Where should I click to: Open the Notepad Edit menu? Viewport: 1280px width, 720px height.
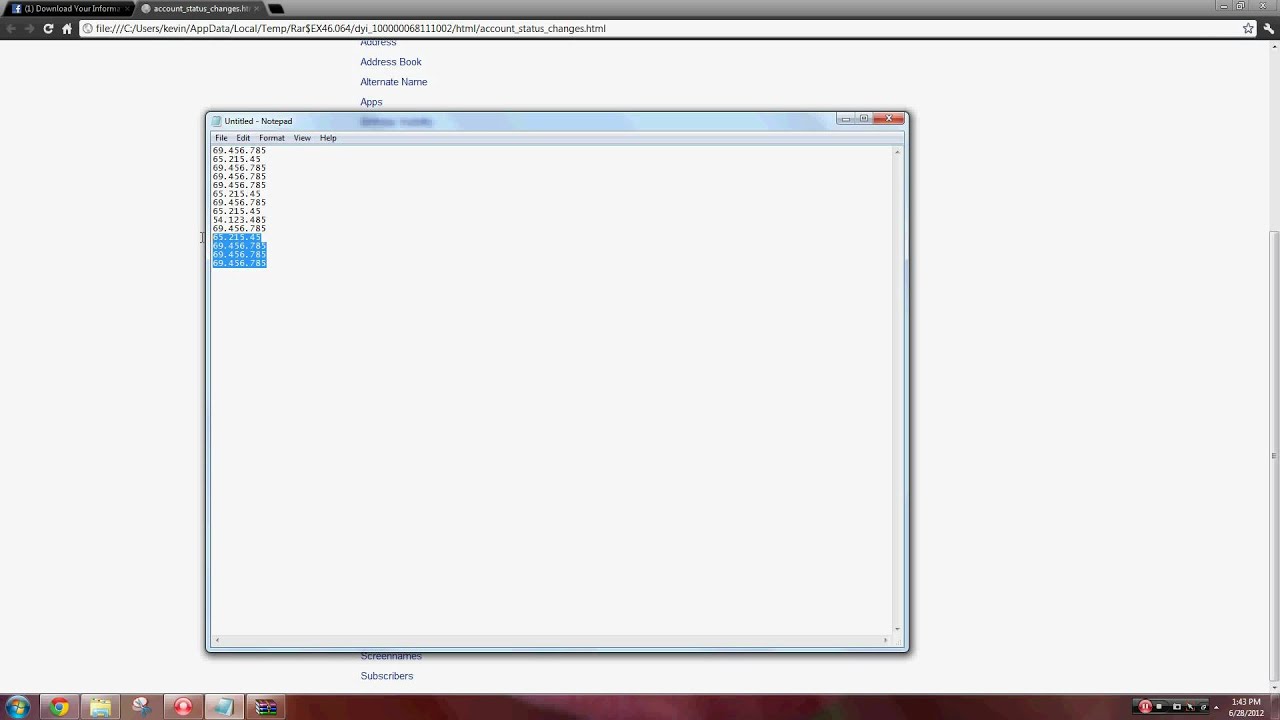(243, 138)
